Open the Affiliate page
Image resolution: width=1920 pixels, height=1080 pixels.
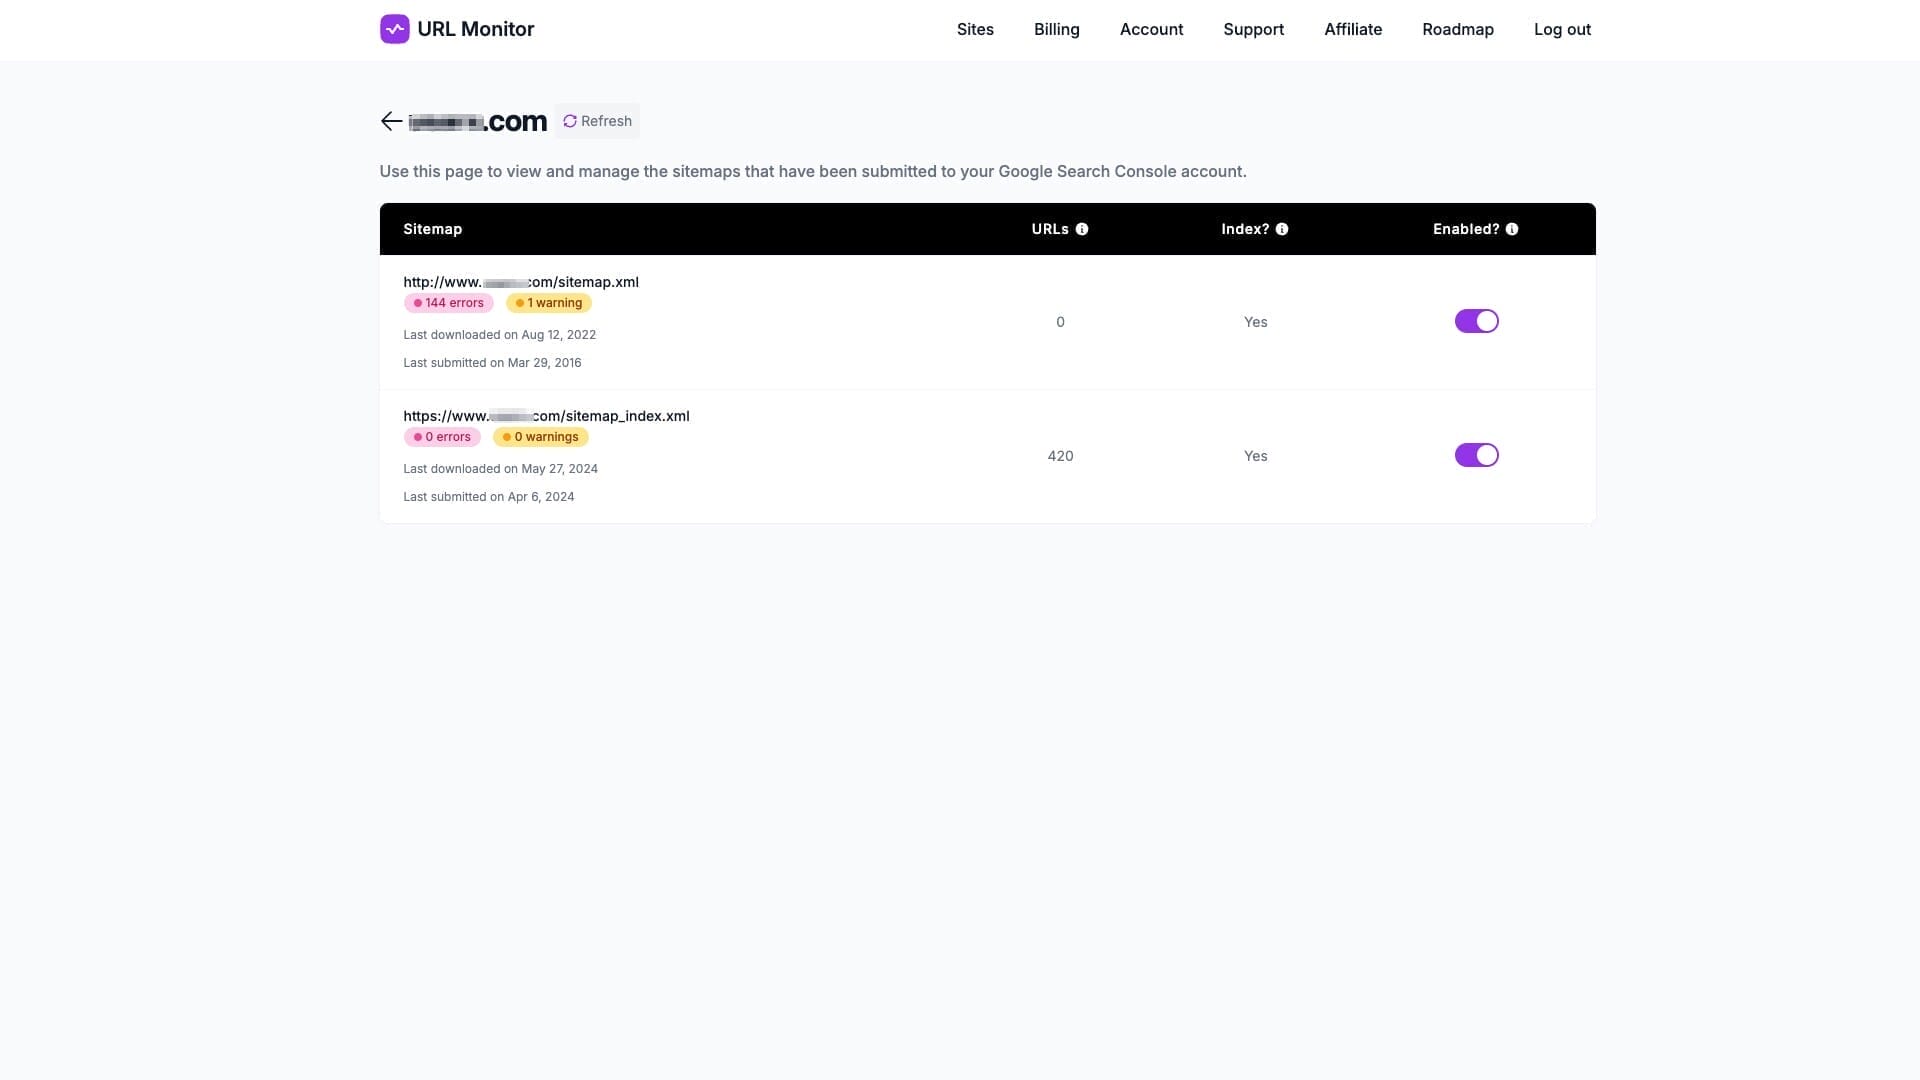(x=1353, y=30)
